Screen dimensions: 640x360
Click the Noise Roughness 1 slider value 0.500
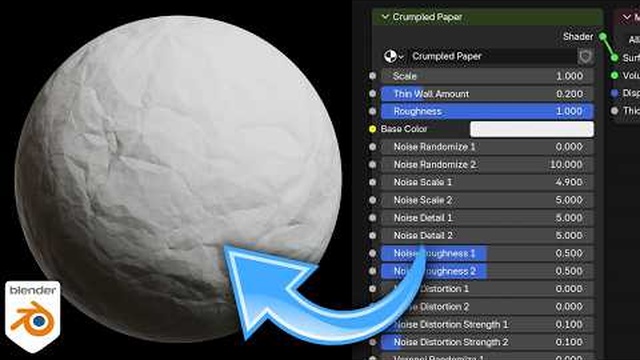point(487,253)
